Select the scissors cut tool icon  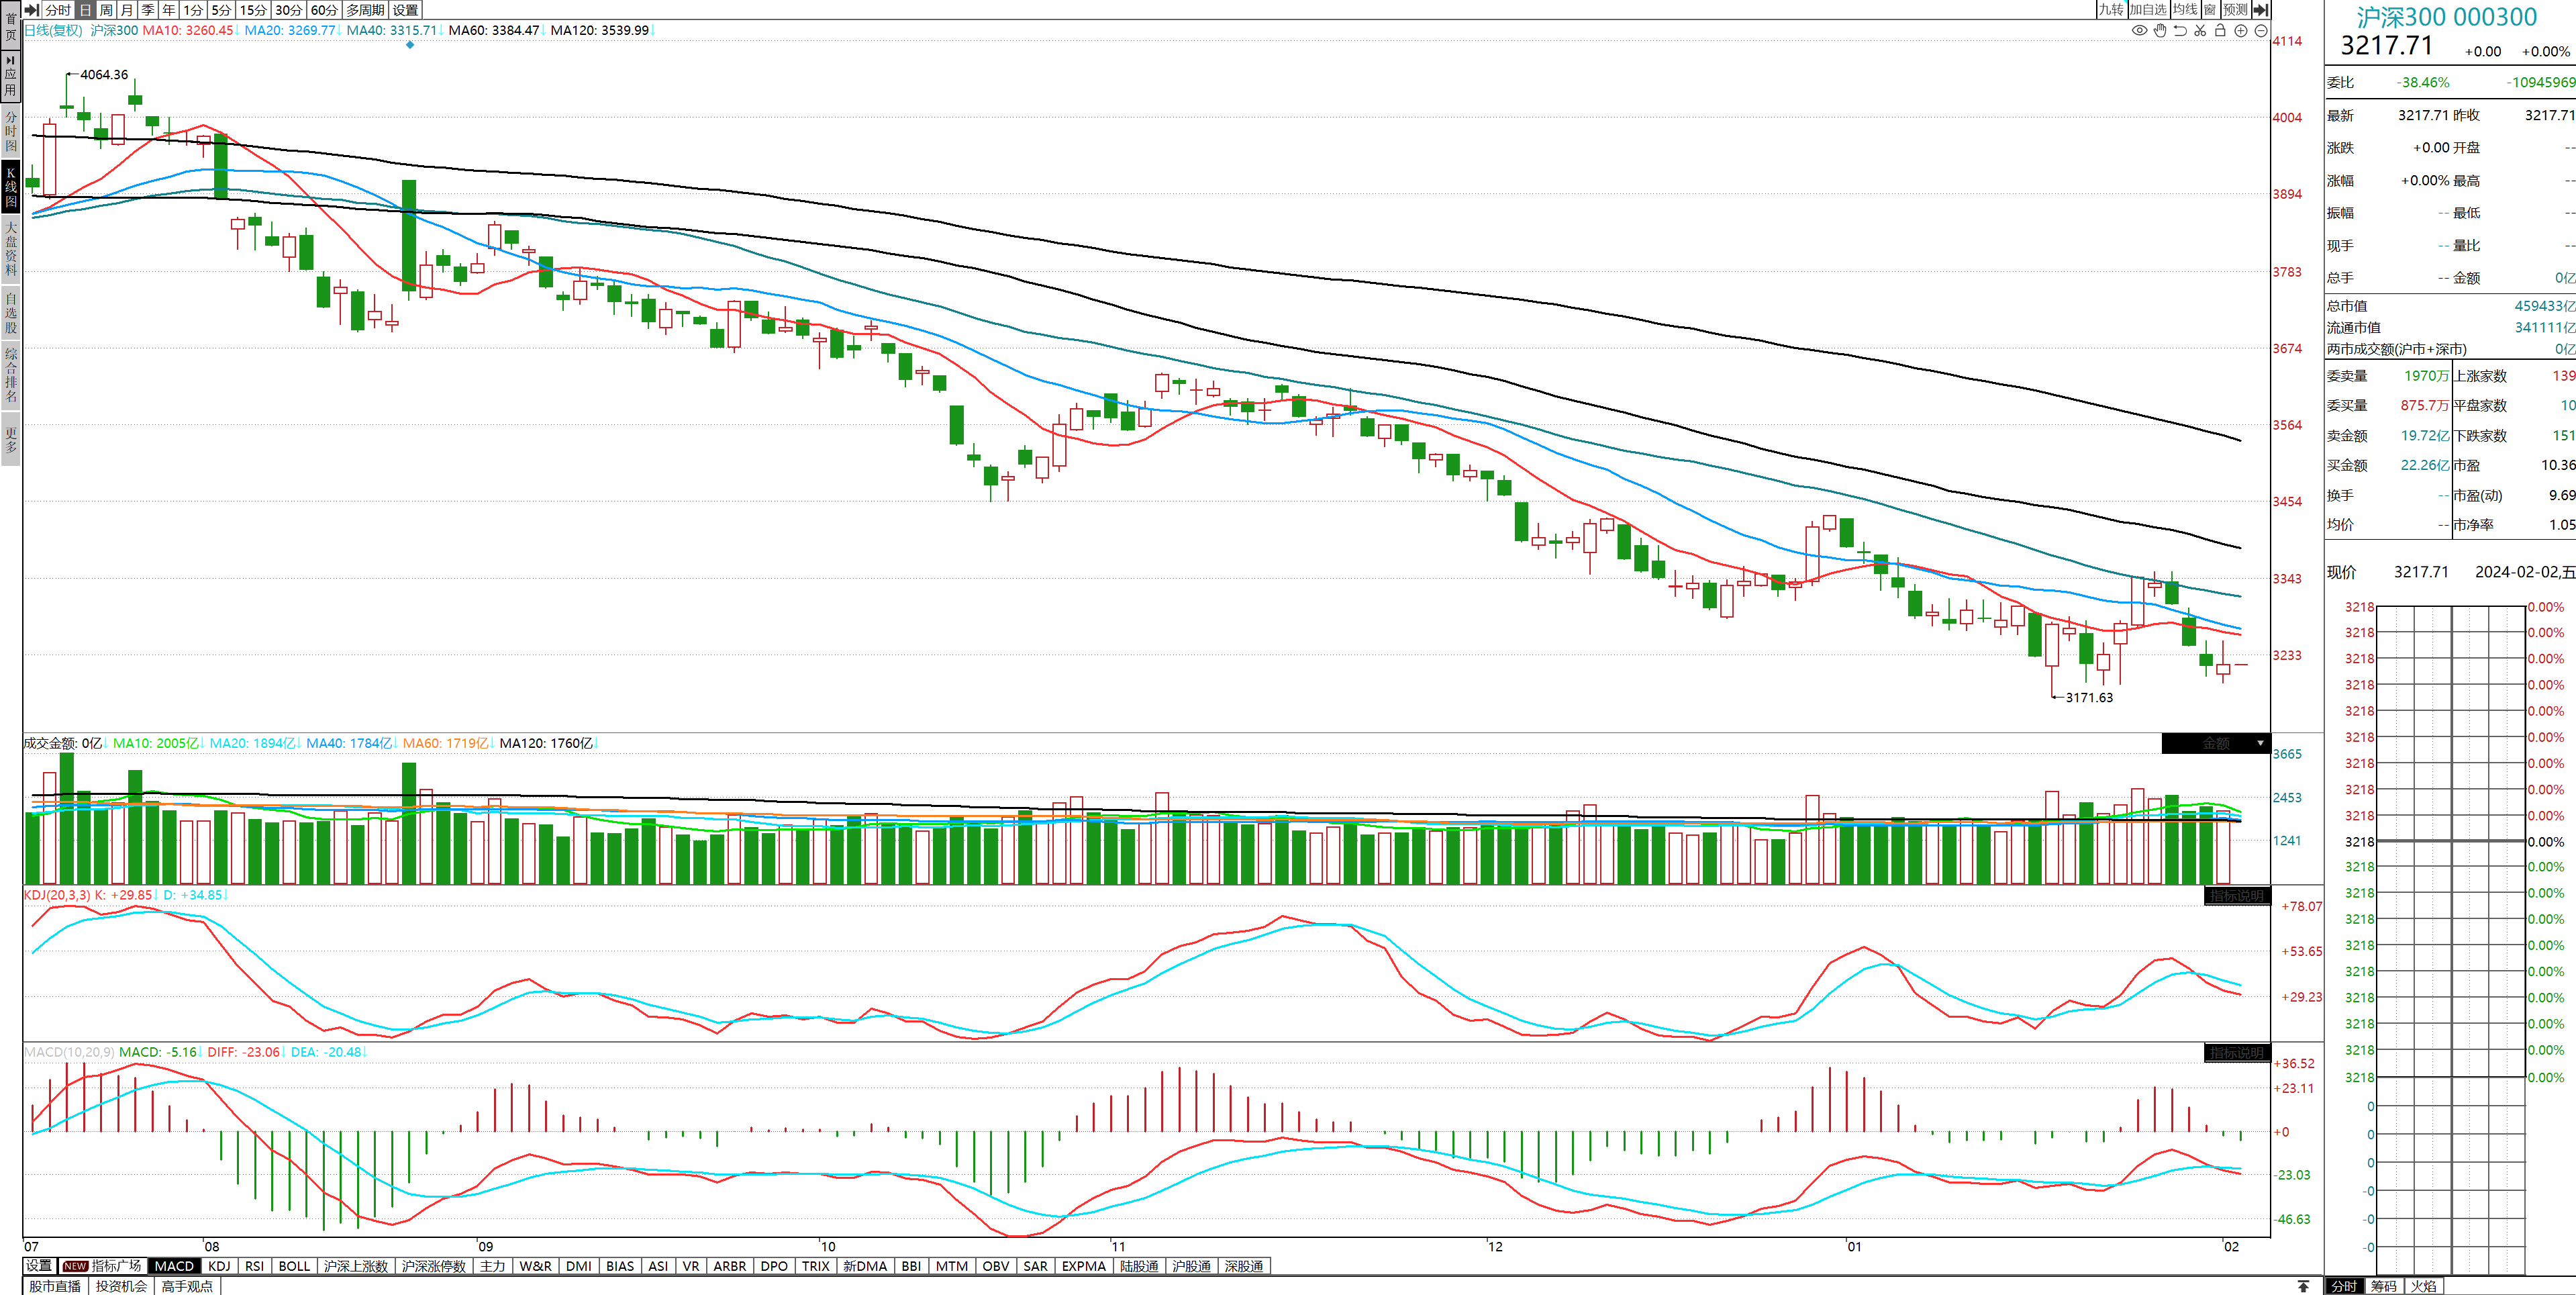click(x=2200, y=31)
